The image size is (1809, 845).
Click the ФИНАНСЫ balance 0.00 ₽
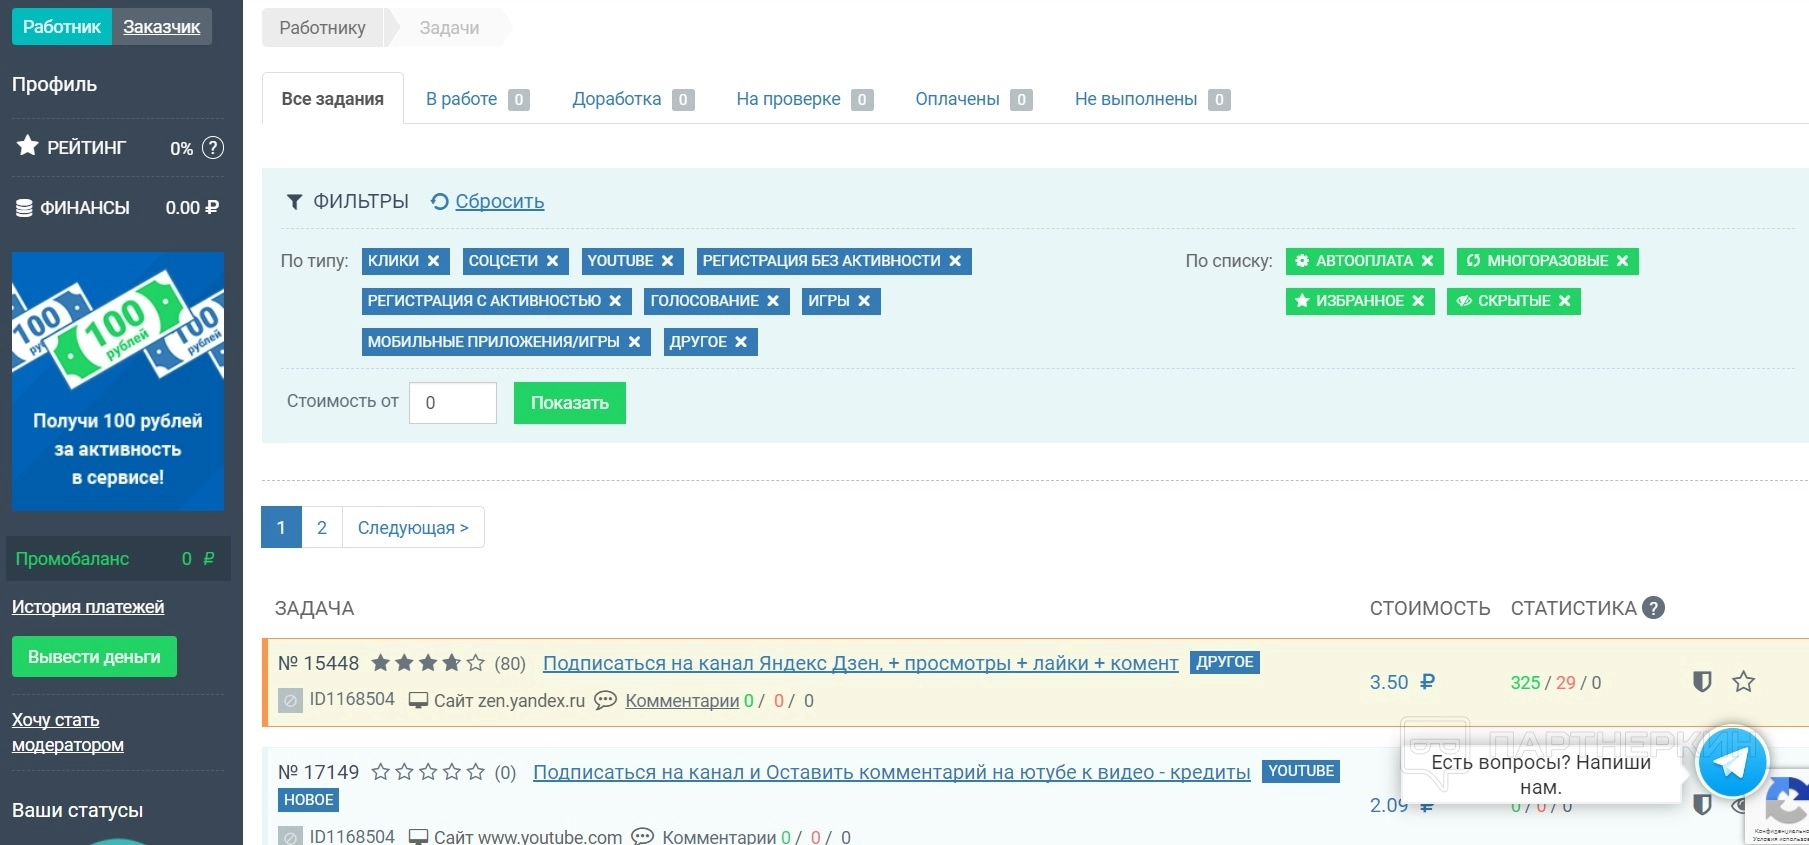(192, 208)
